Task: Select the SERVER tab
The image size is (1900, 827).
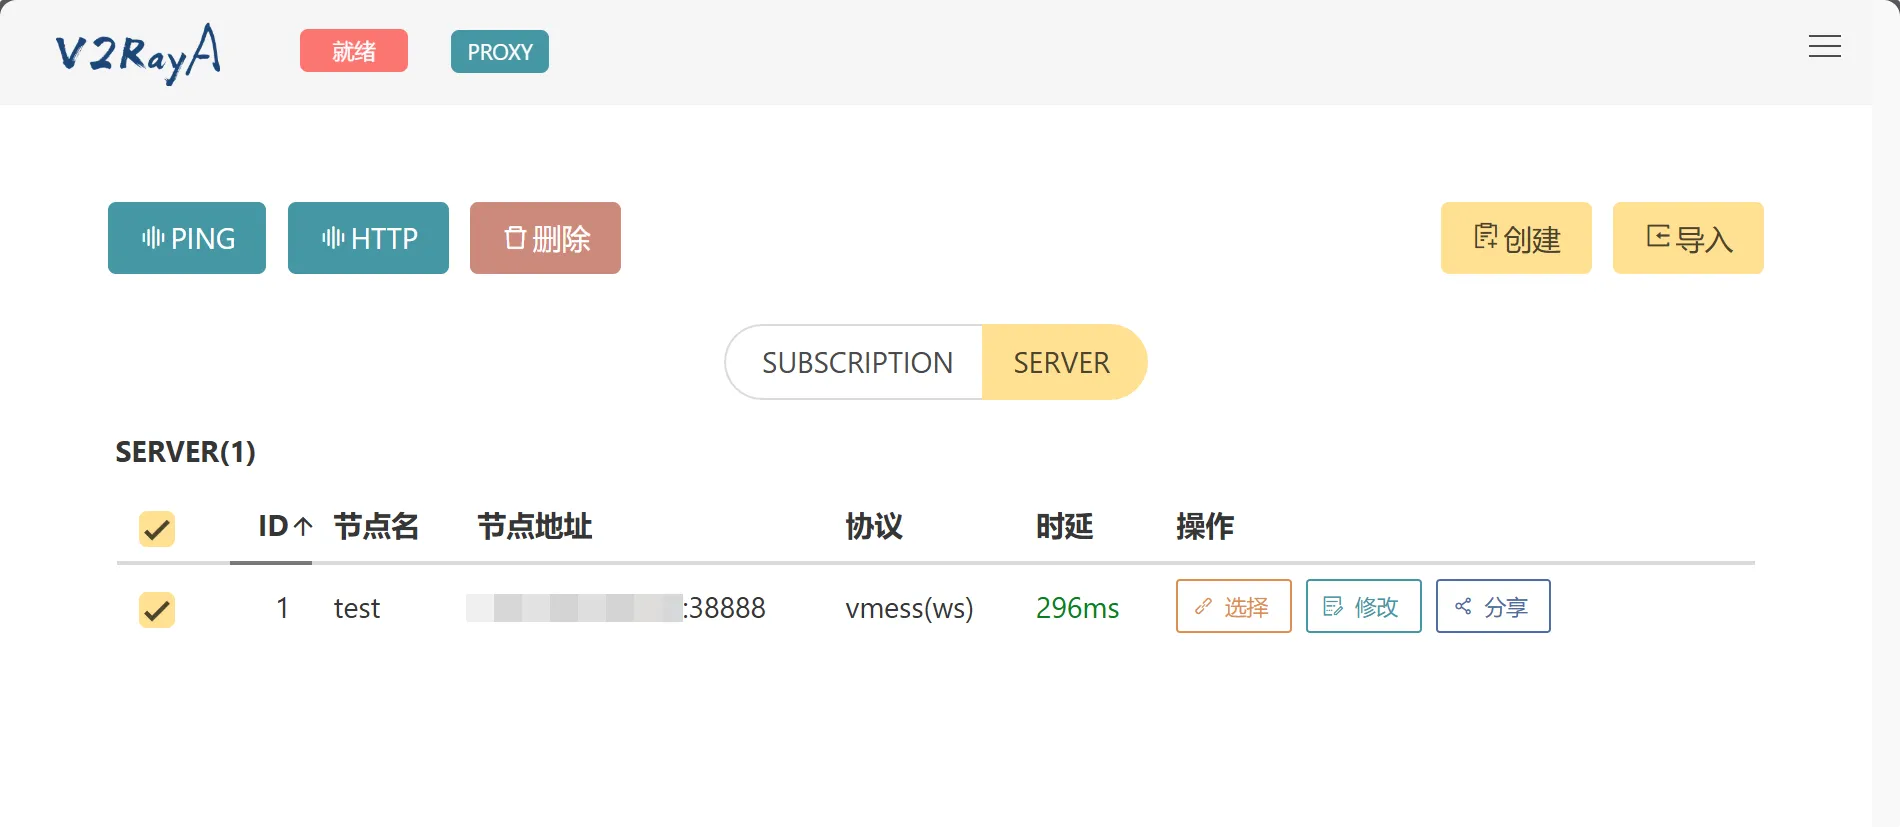Action: tap(1062, 362)
